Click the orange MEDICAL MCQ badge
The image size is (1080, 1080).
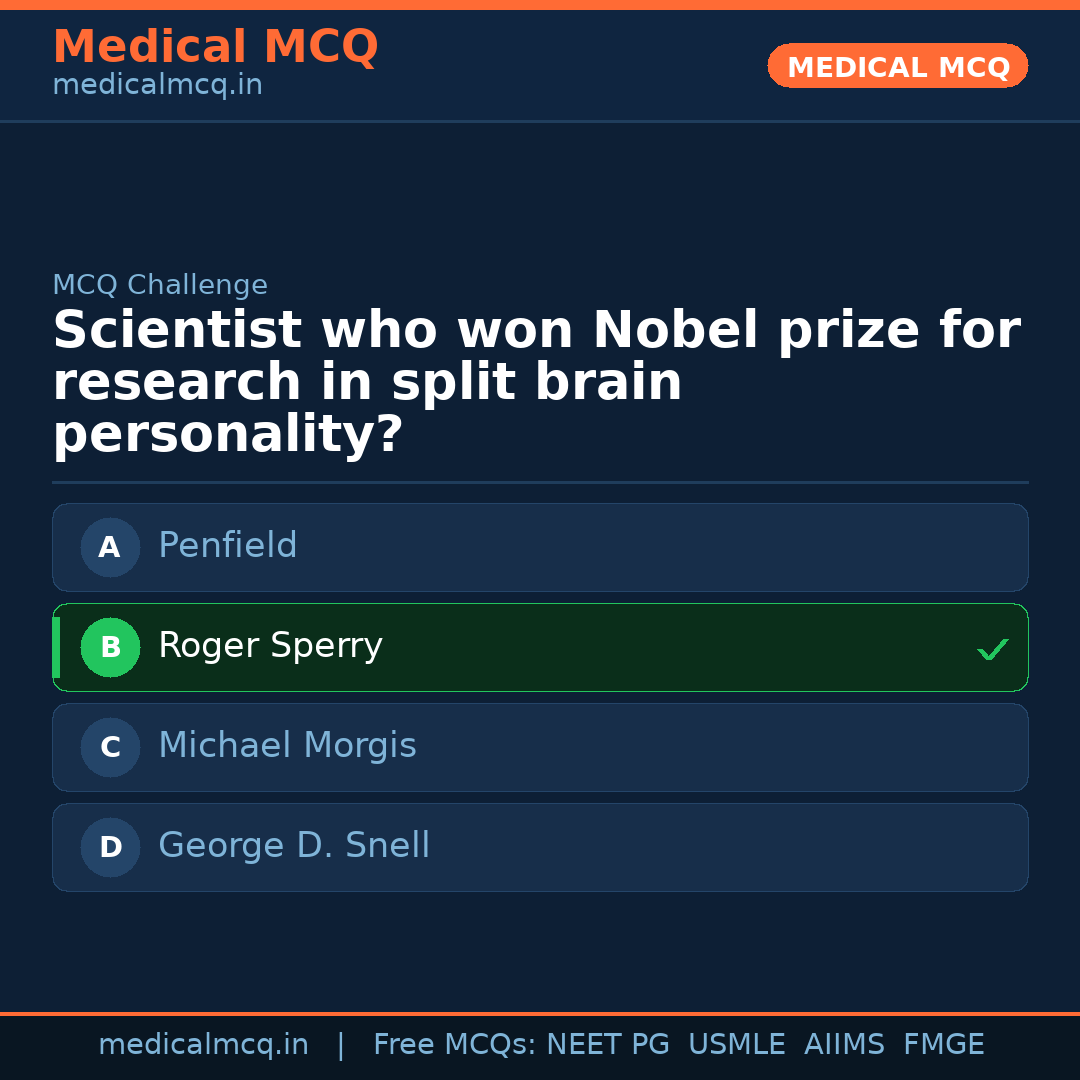(897, 66)
